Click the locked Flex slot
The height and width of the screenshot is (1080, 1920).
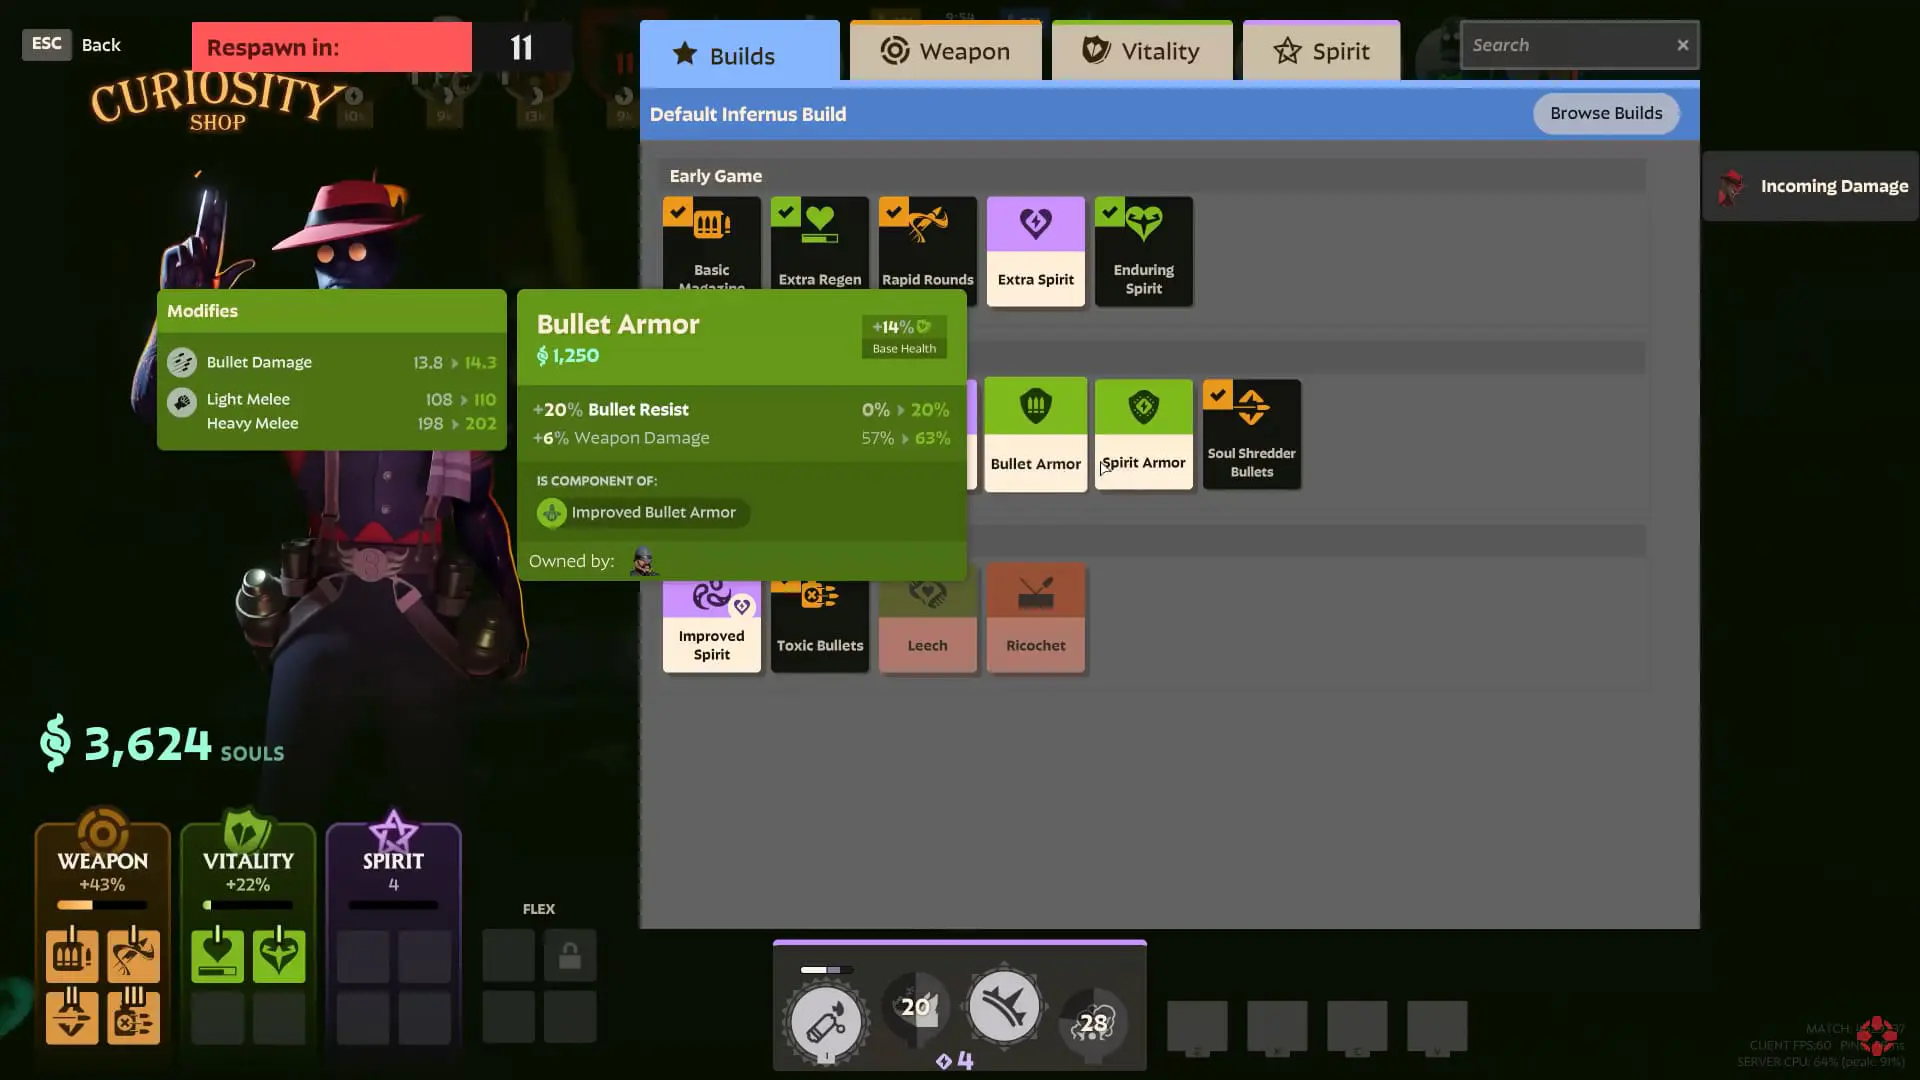click(570, 955)
